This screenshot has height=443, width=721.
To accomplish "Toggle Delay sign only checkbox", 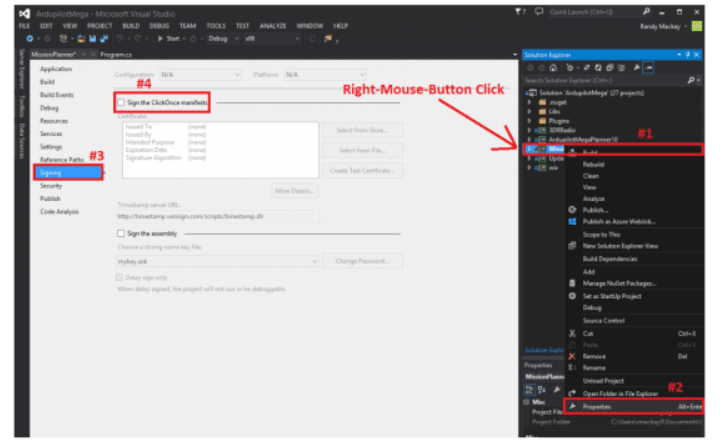I will point(120,277).
